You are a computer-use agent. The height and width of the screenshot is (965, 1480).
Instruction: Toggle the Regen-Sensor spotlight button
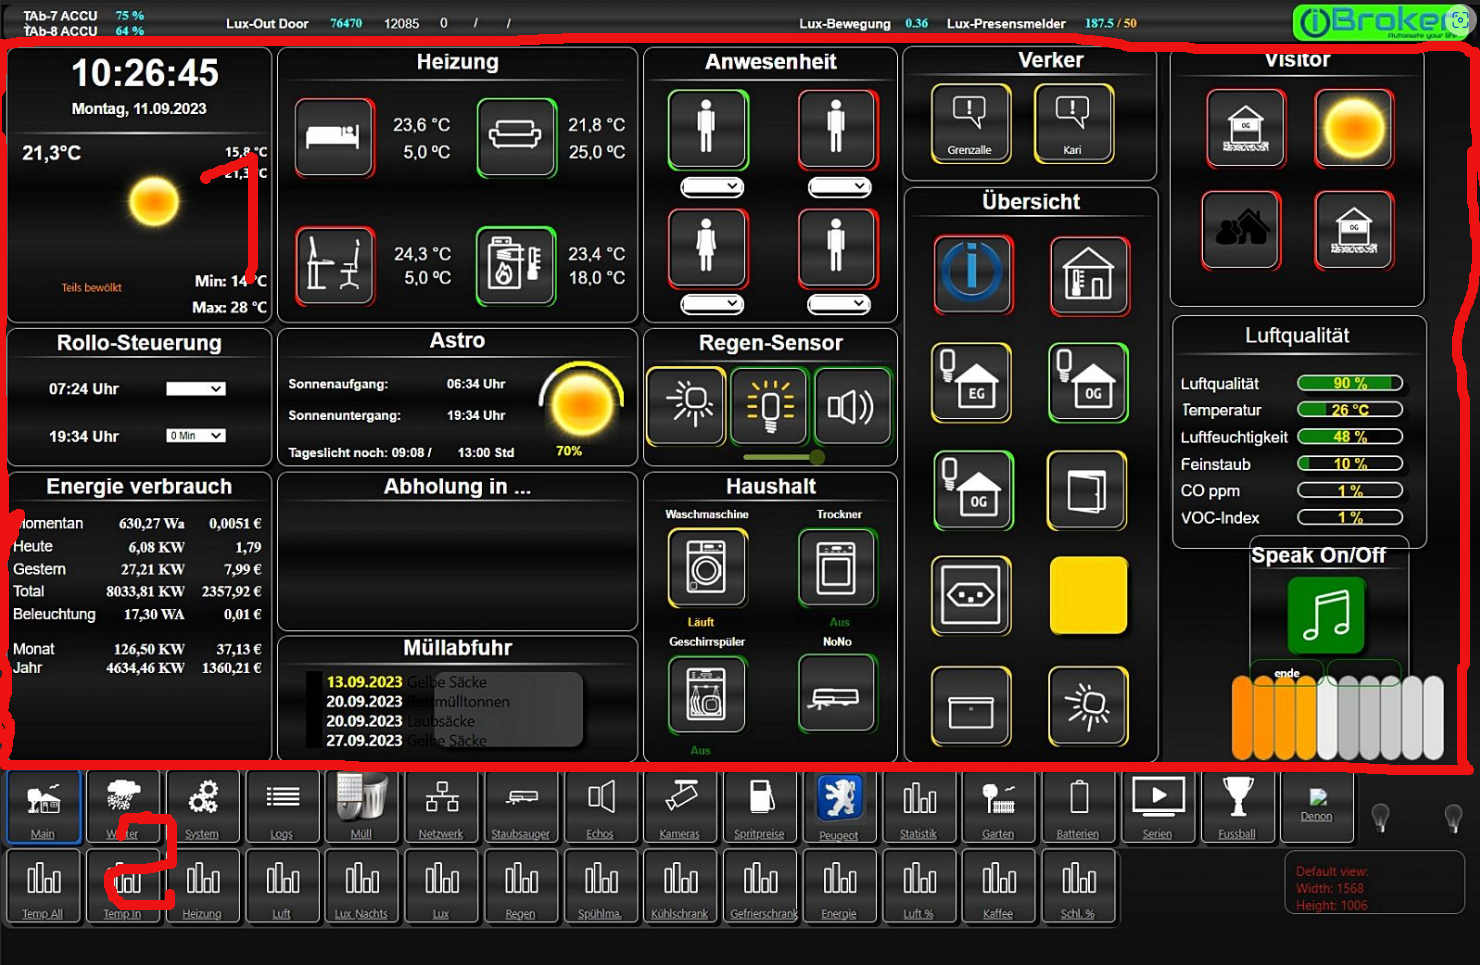tap(686, 405)
